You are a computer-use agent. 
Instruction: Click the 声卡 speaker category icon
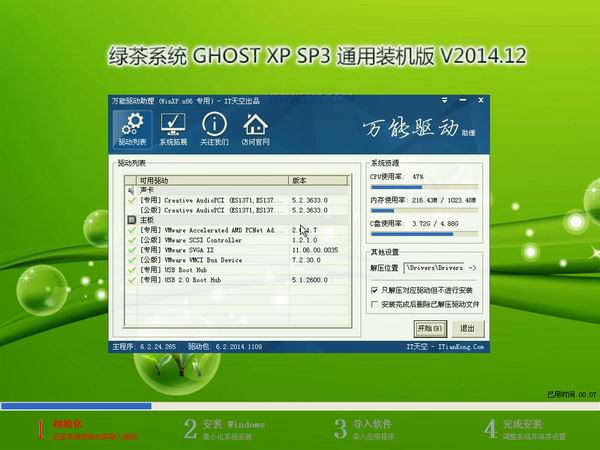point(131,190)
